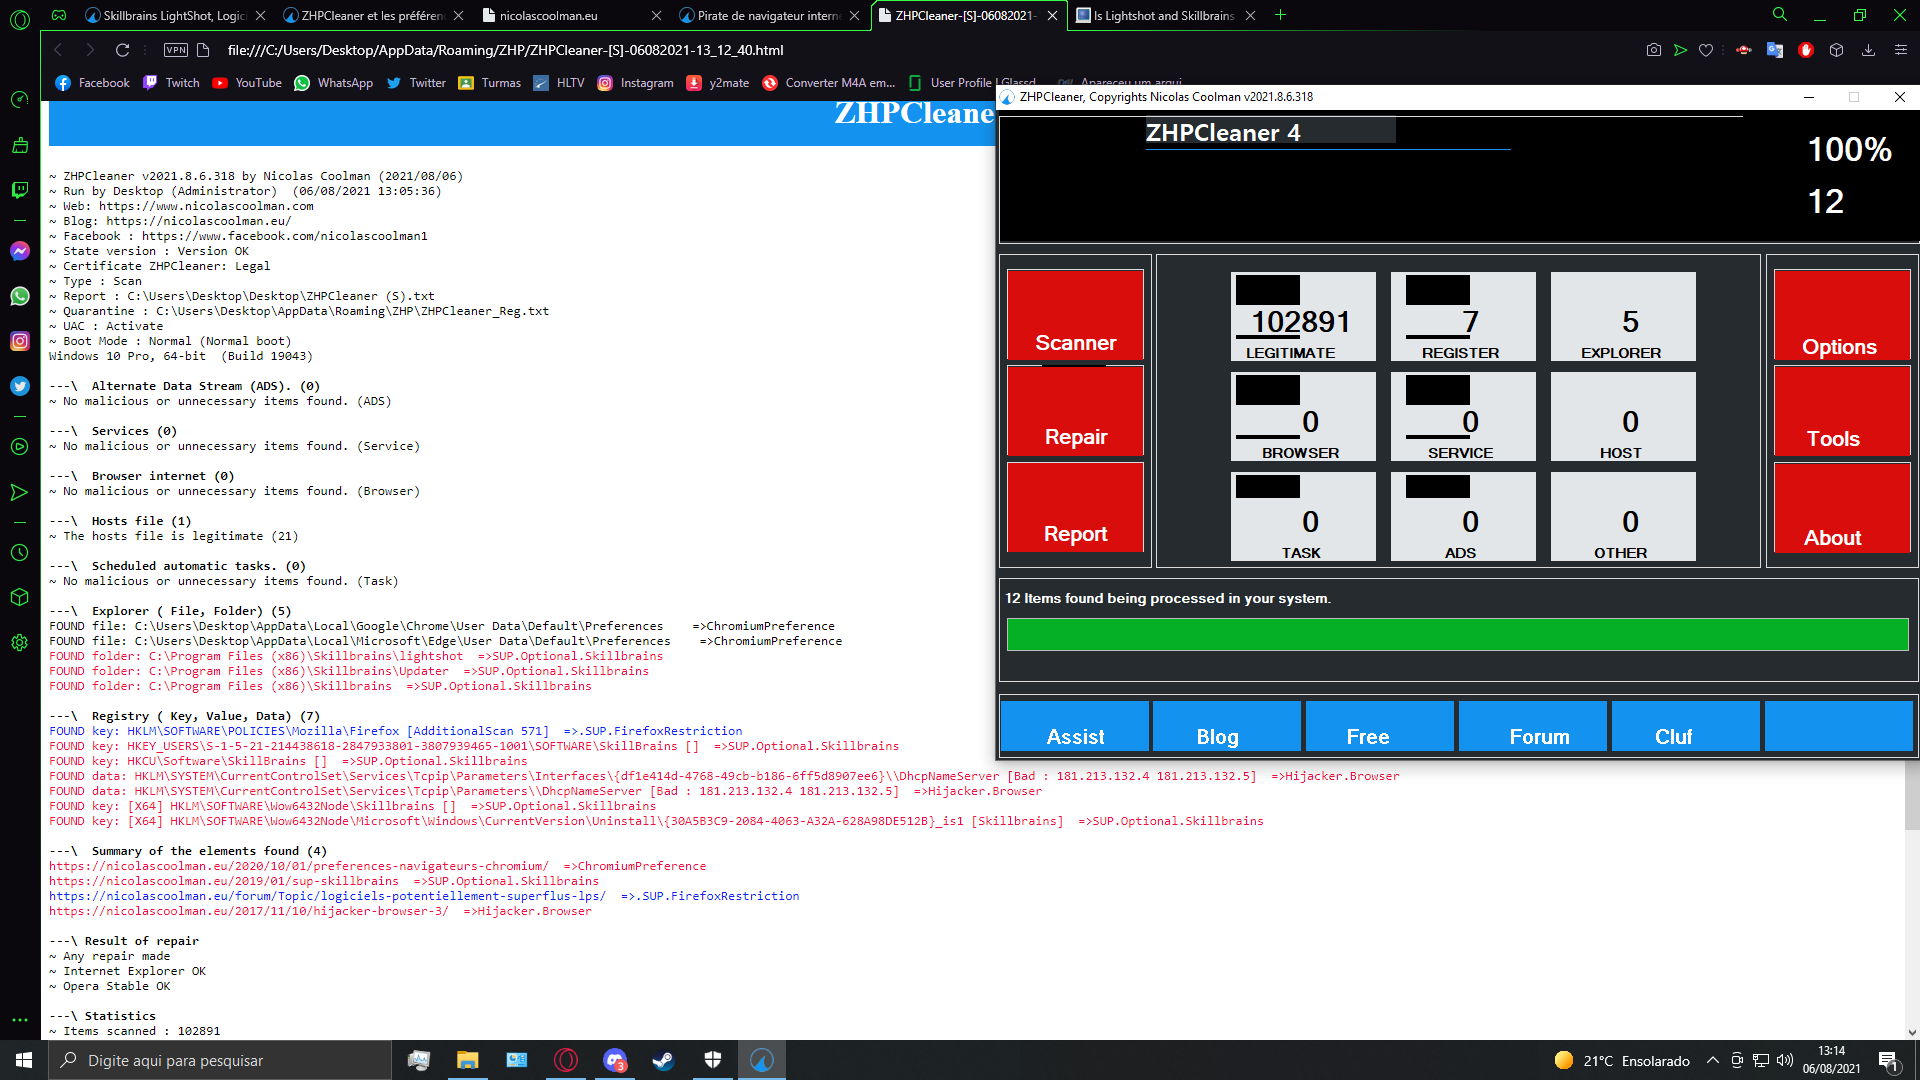Open GX Control speedometer in sidebar
The height and width of the screenshot is (1080, 1920).
(x=19, y=100)
